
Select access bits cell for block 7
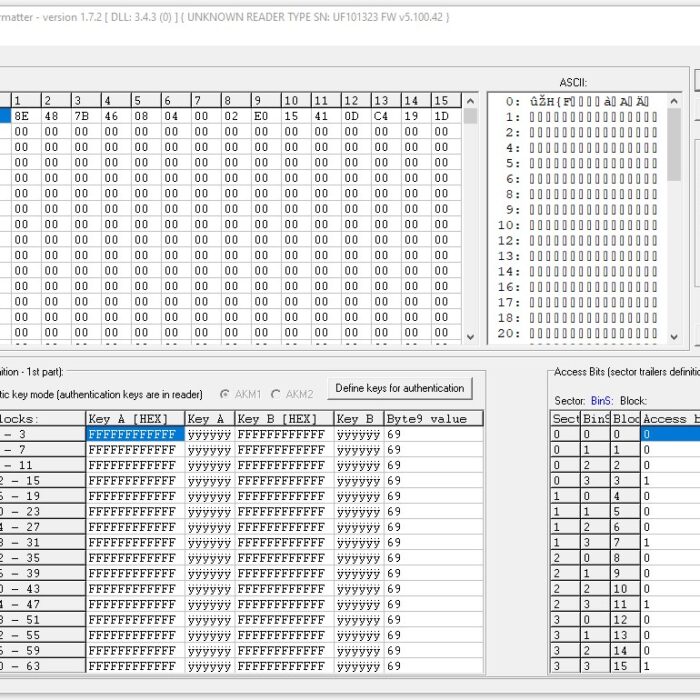[670, 543]
